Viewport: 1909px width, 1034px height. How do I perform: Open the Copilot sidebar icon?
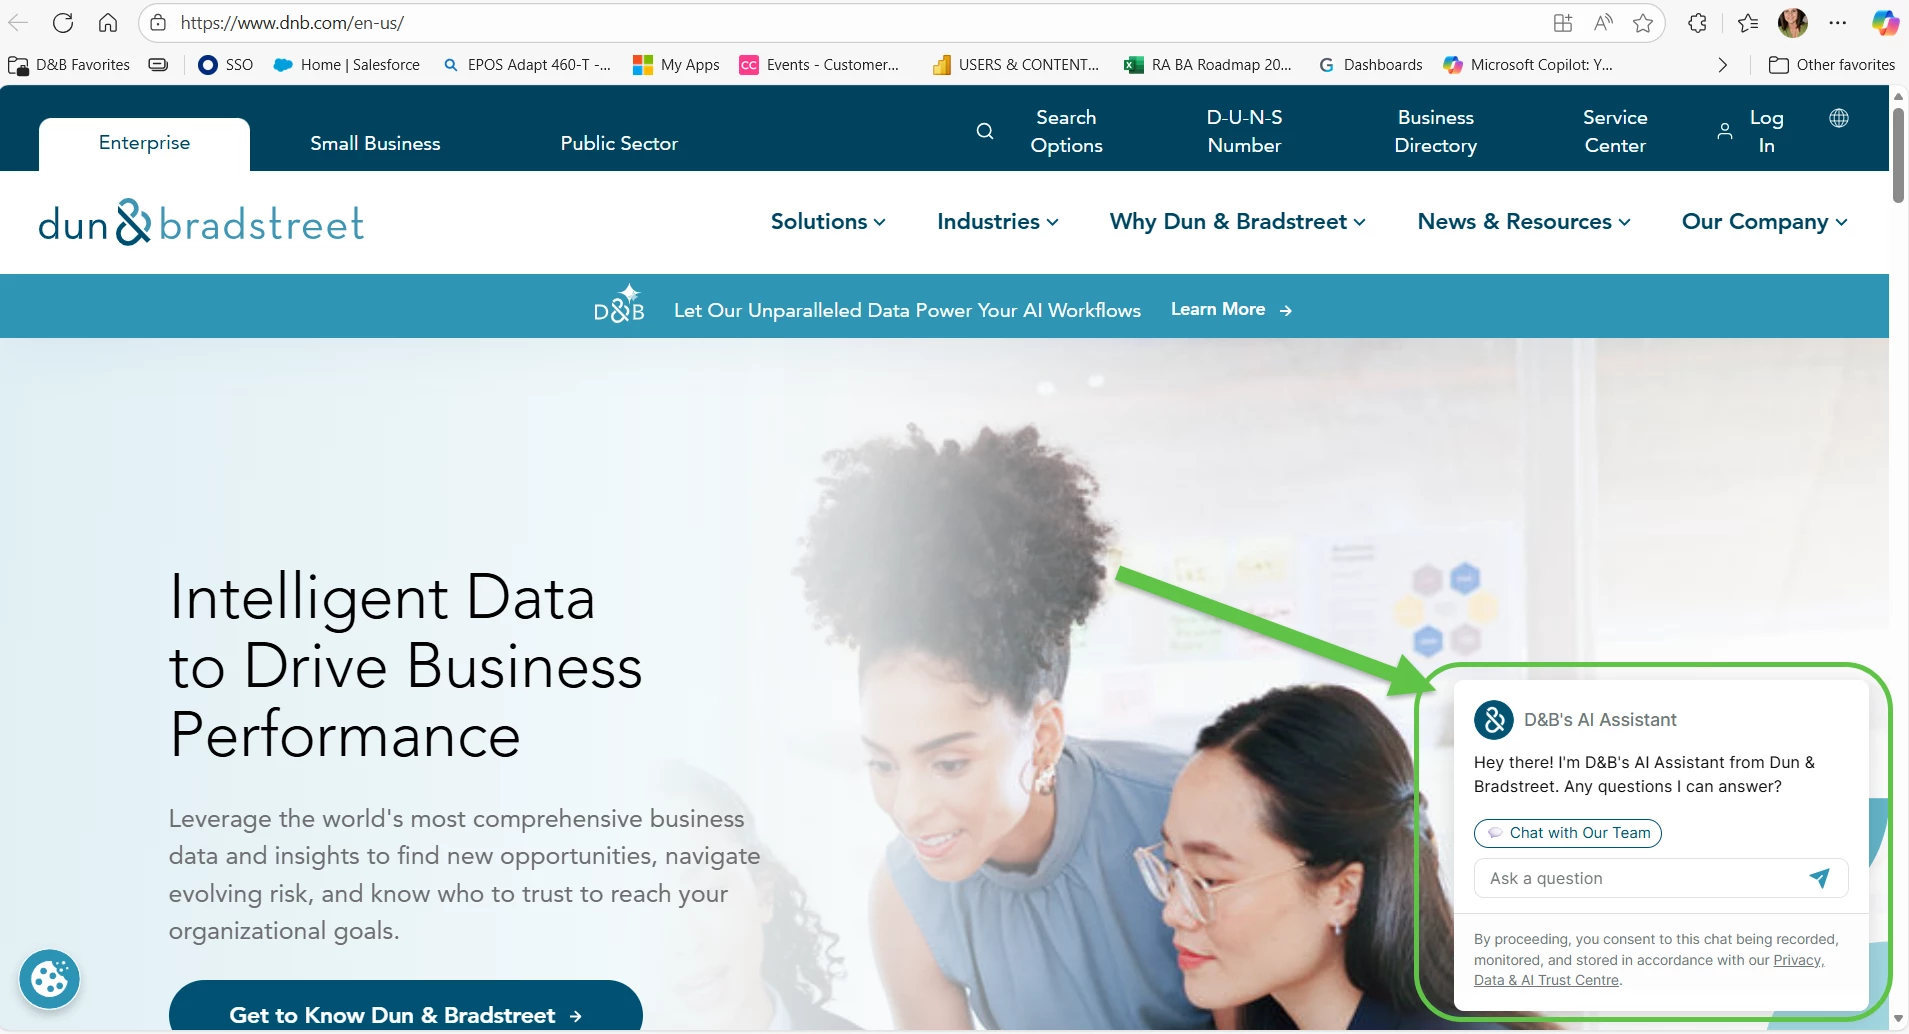(1885, 23)
